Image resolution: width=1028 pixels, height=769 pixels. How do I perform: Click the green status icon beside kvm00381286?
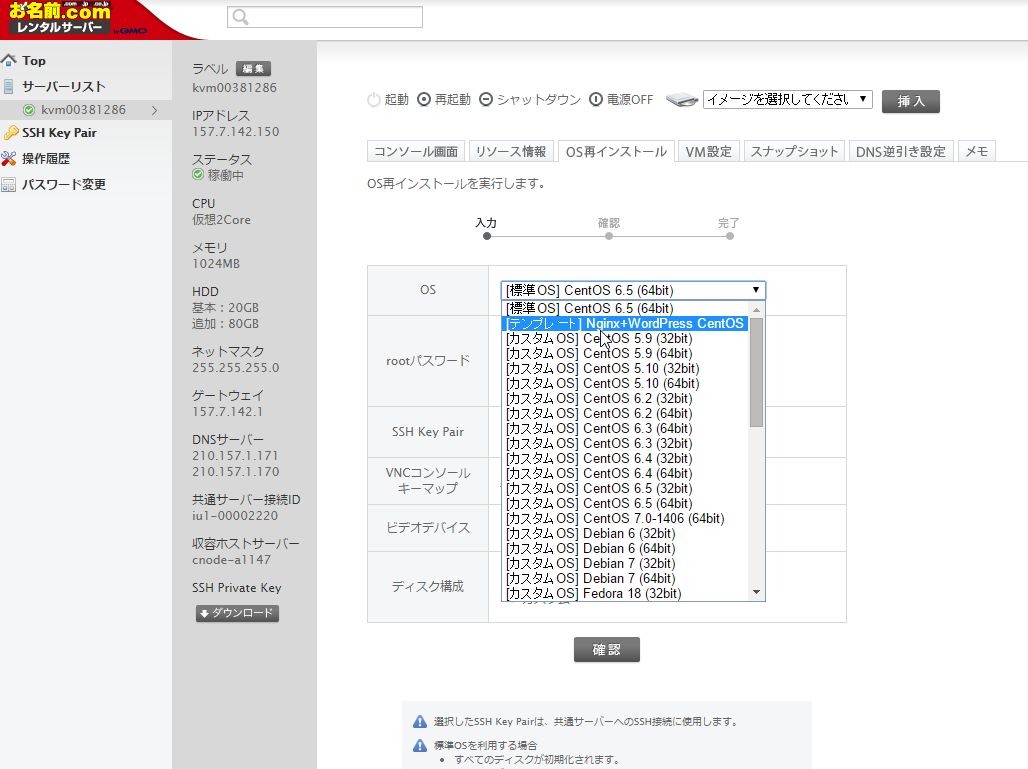tap(29, 110)
